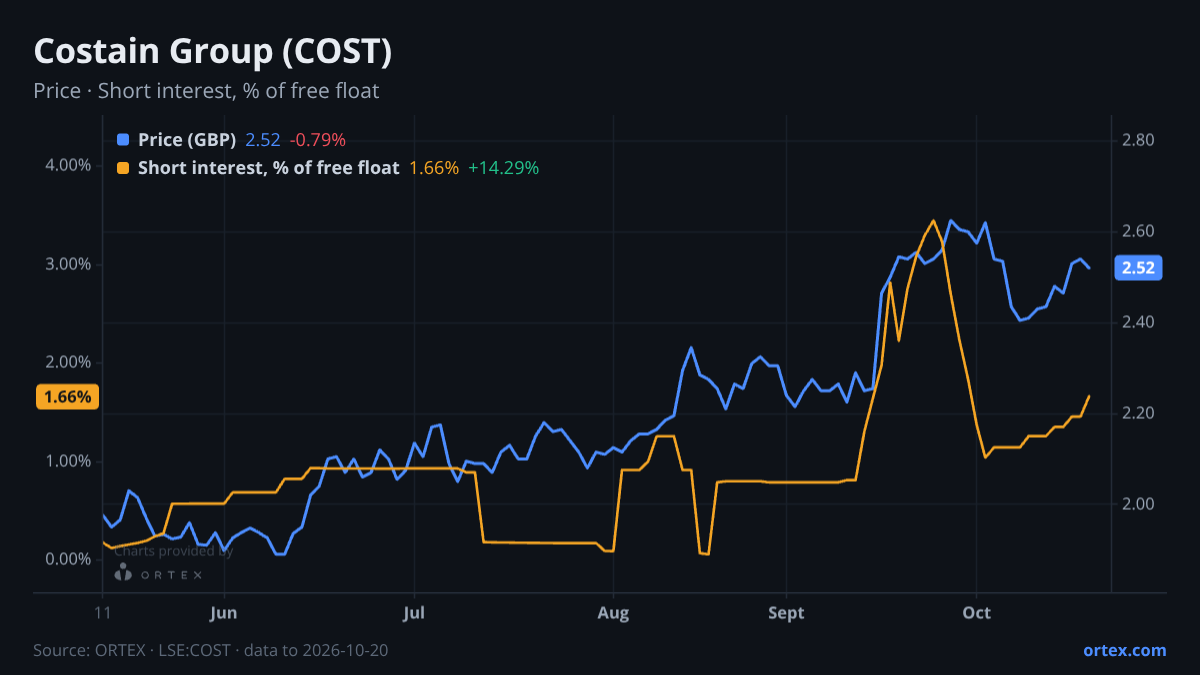This screenshot has height=675, width=1200.
Task: Select the subtitle Price · Short interest text
Action: point(206,91)
